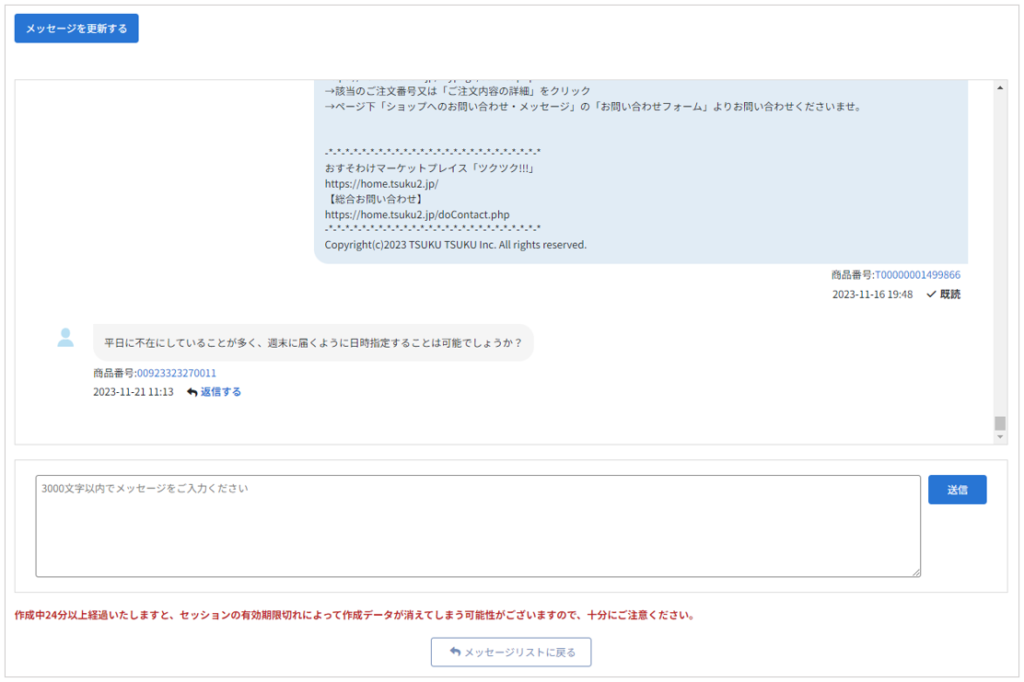Click timestamp 2023-11-21 11:13
This screenshot has height=682, width=1024.
pyautogui.click(x=133, y=392)
